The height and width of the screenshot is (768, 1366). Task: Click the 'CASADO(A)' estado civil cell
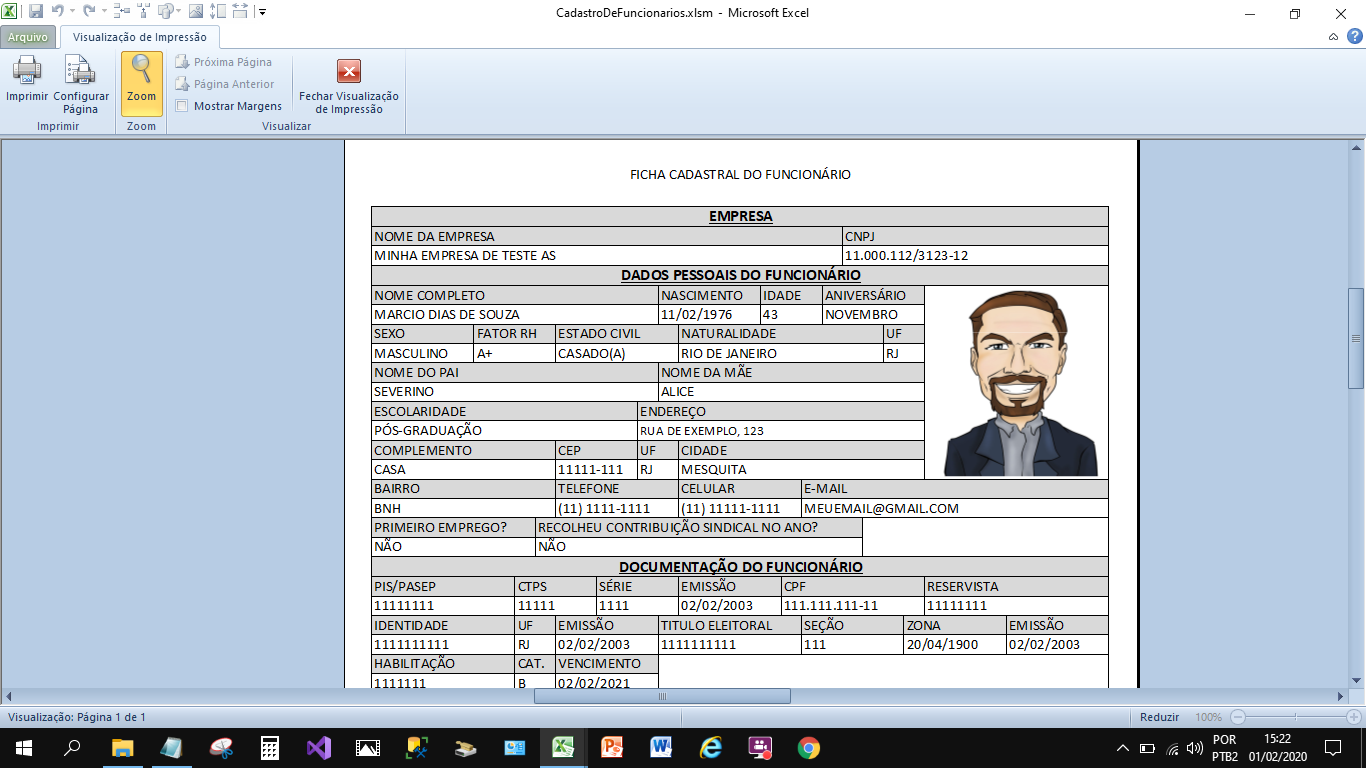(617, 353)
